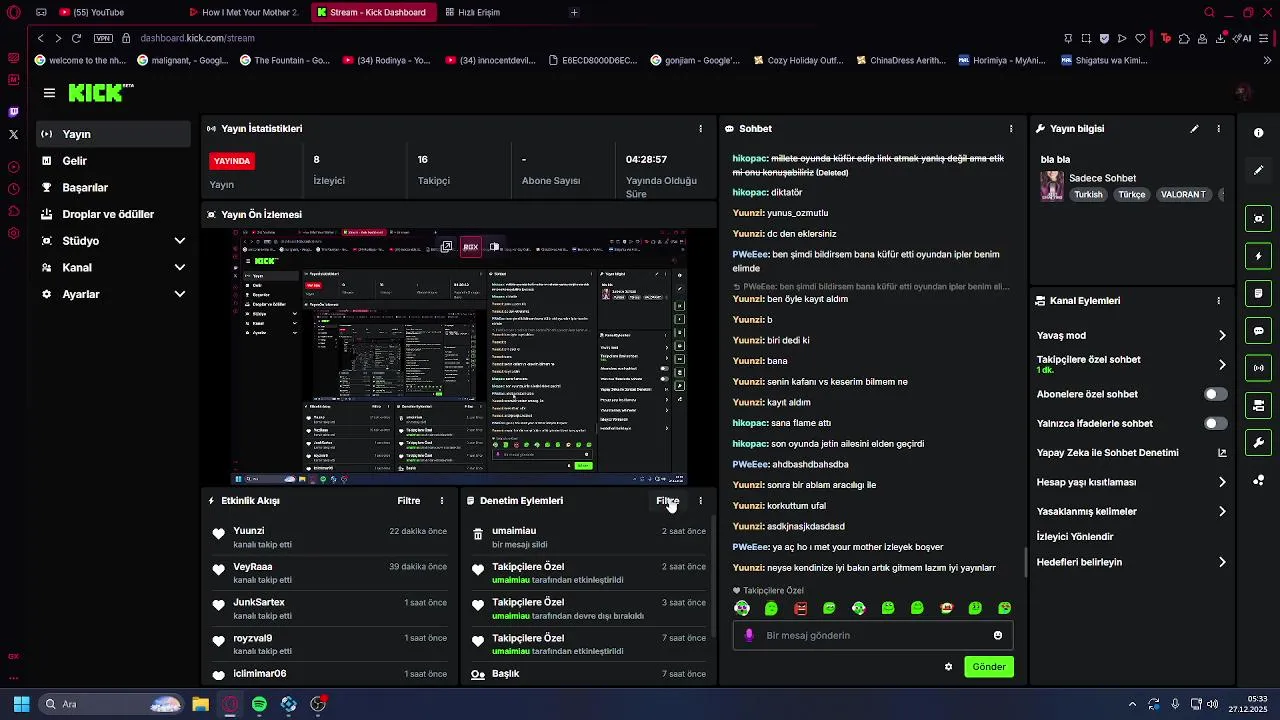This screenshot has height=720, width=1280.
Task: Click the Turkish tag chip
Action: pos(1088,195)
